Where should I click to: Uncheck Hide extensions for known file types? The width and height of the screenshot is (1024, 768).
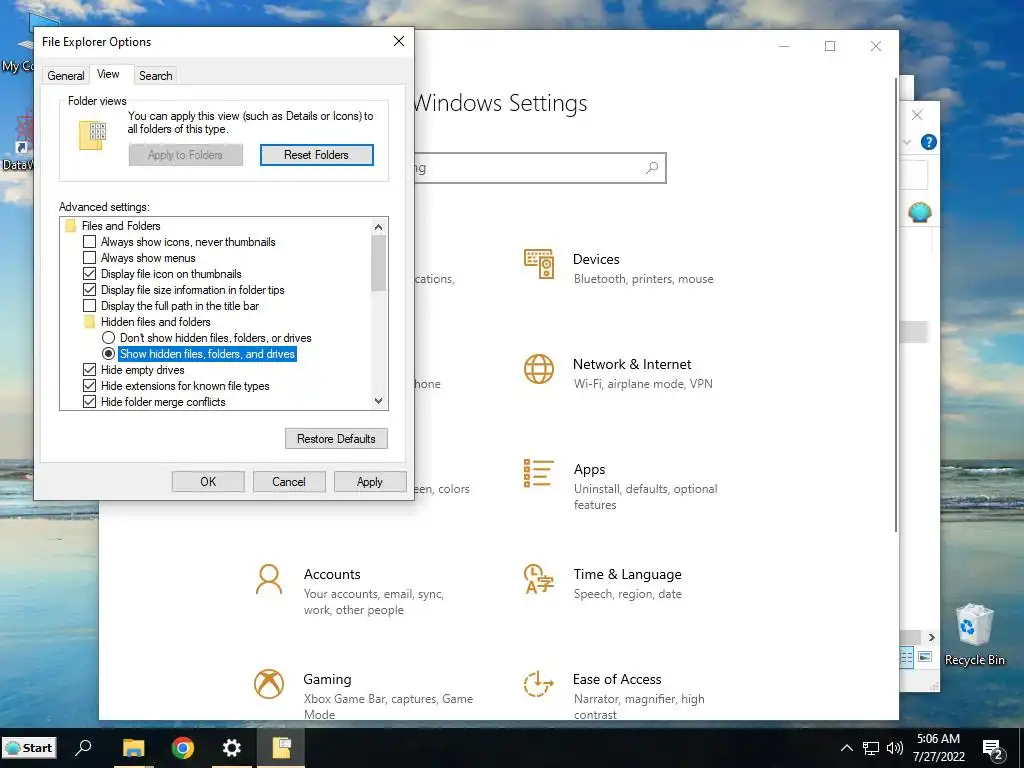pos(89,386)
